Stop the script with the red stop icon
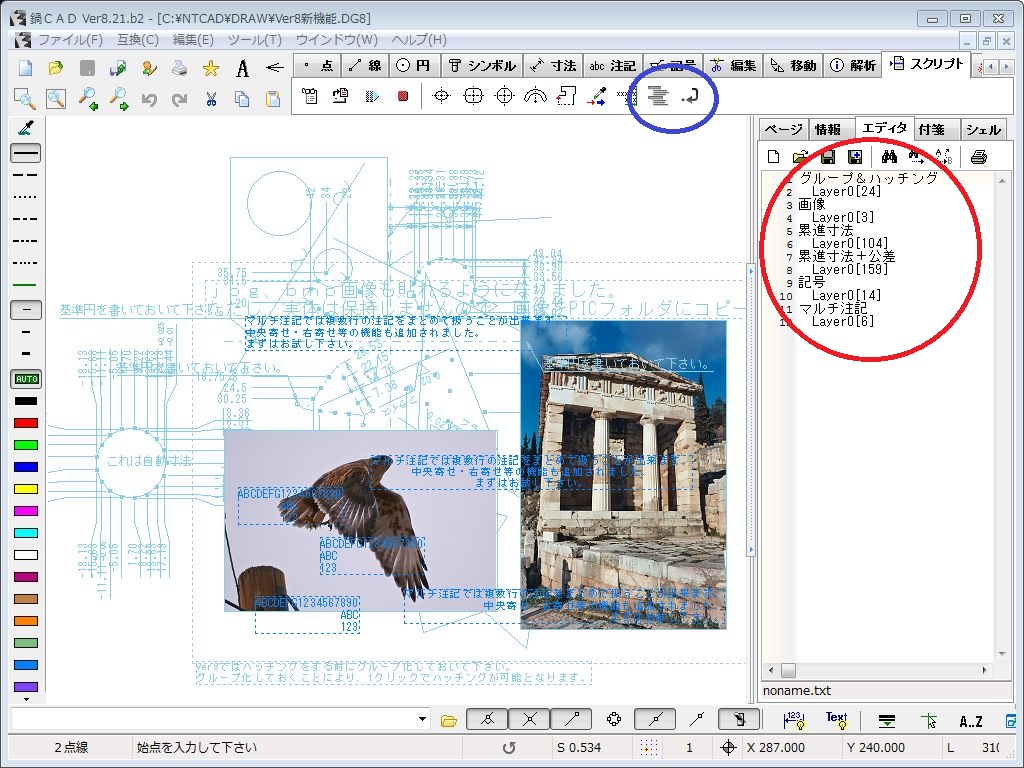The width and height of the screenshot is (1024, 768). coord(403,96)
